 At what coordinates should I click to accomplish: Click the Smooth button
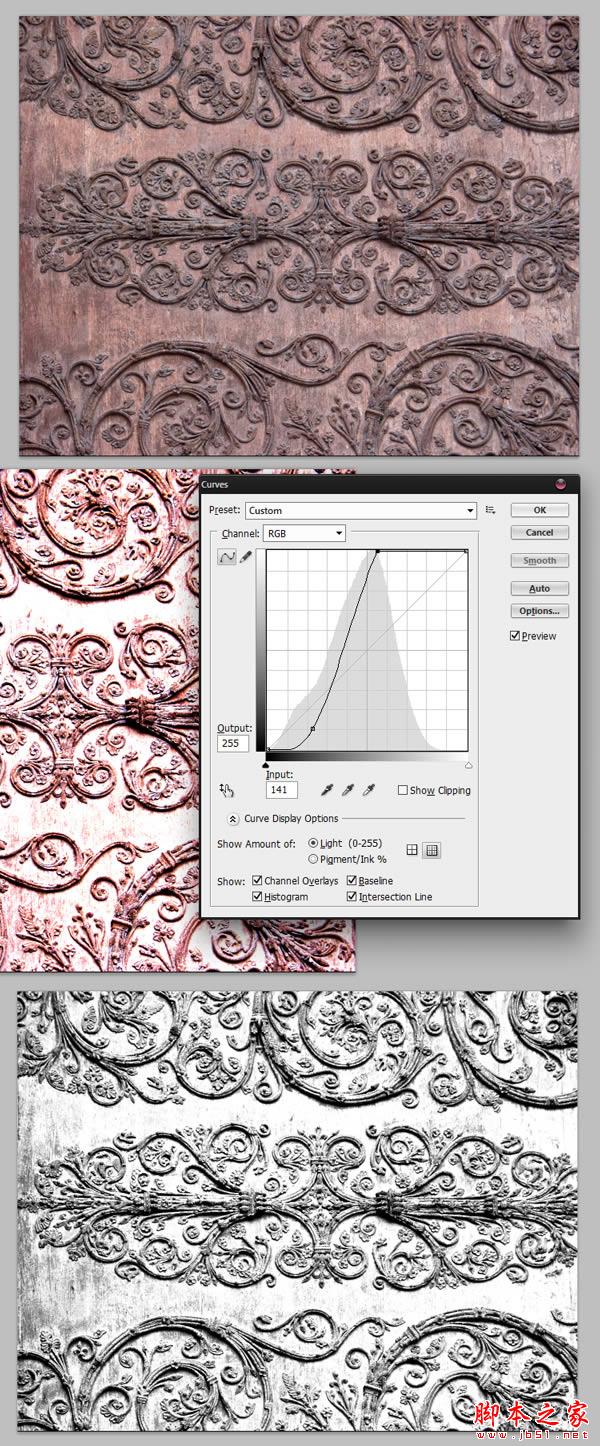540,561
